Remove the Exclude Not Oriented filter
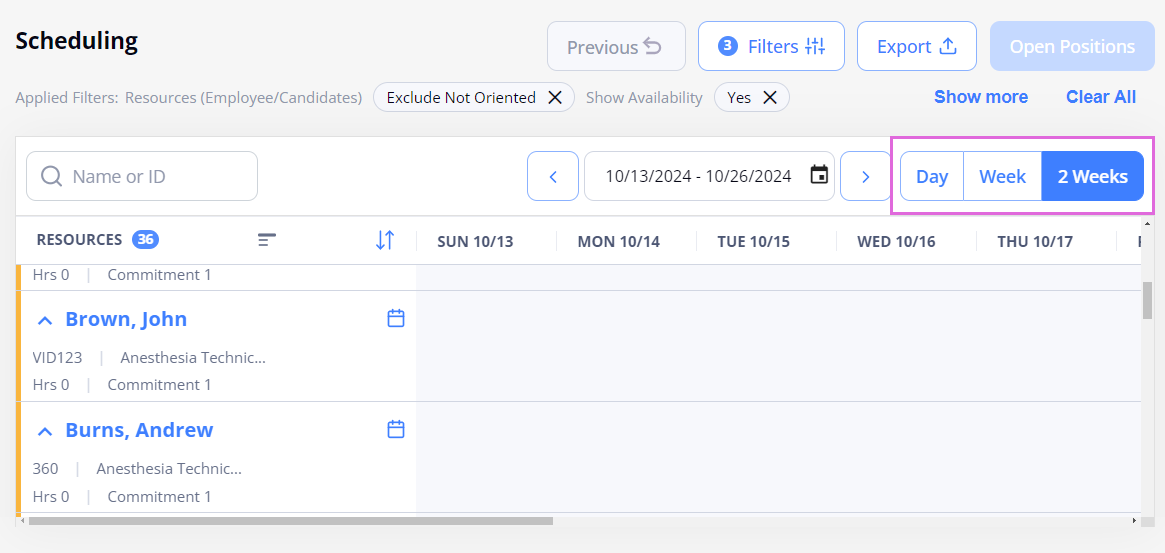 (554, 97)
